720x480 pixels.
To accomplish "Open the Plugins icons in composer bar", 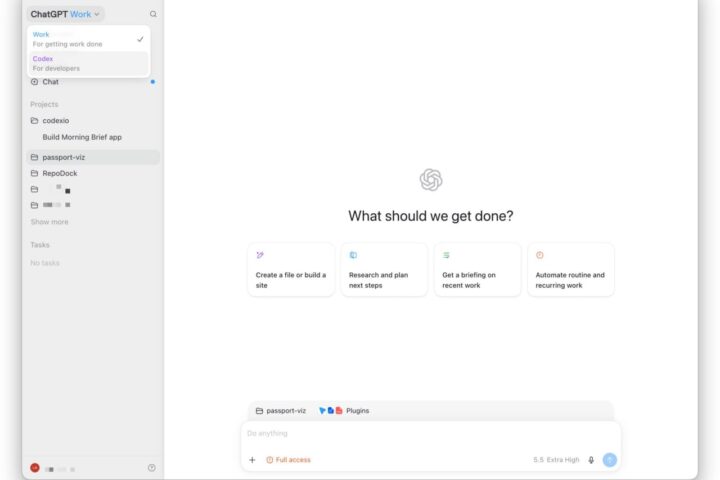I will click(x=344, y=411).
